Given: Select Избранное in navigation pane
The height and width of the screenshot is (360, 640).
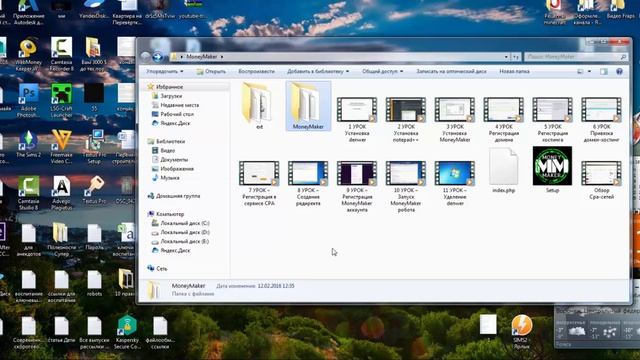Looking at the screenshot, I should [x=169, y=87].
